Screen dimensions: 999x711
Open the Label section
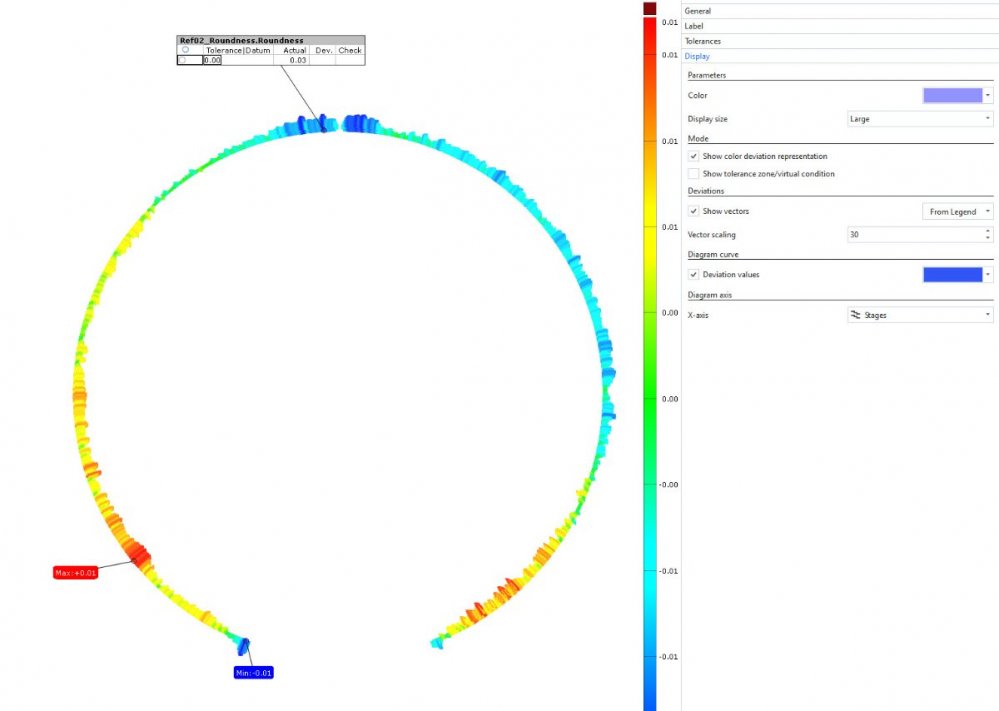[x=695, y=25]
